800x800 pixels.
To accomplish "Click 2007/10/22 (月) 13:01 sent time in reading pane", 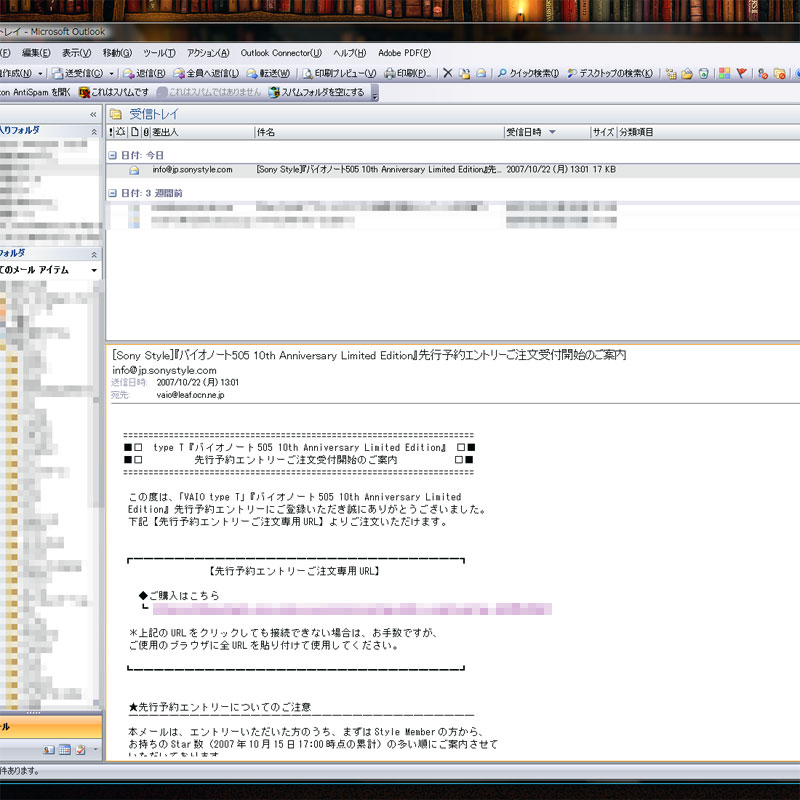I will 197,382.
